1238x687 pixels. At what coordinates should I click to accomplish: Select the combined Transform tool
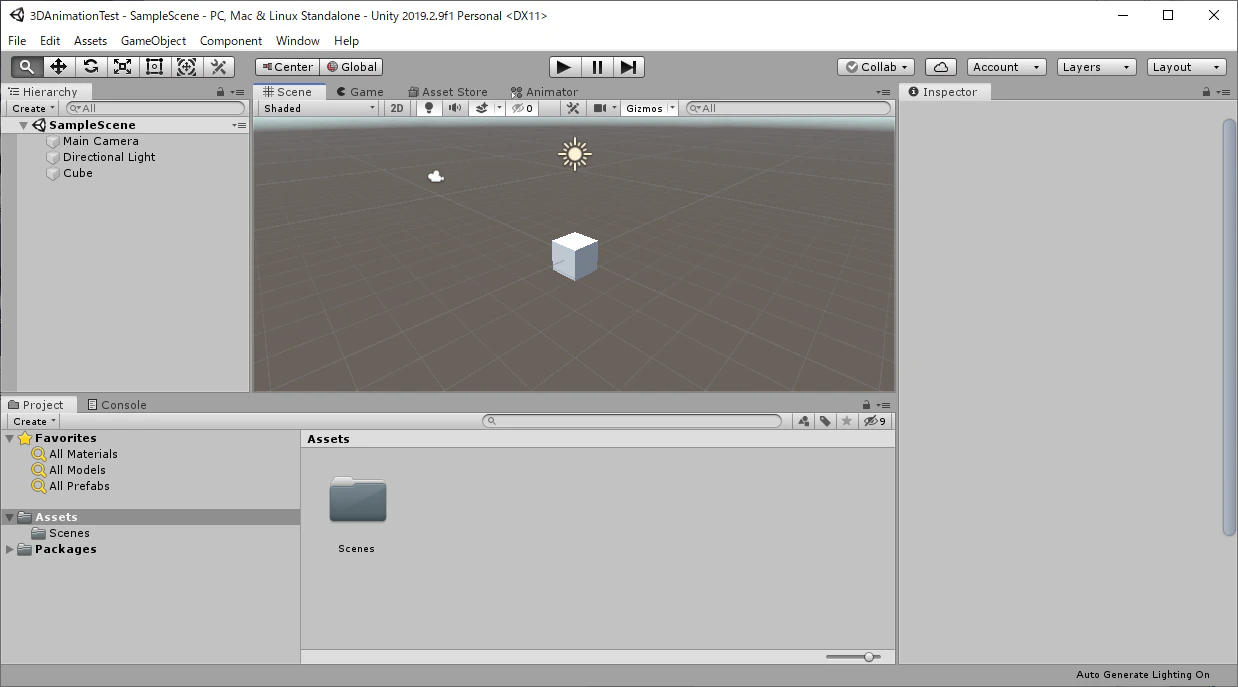tap(187, 67)
